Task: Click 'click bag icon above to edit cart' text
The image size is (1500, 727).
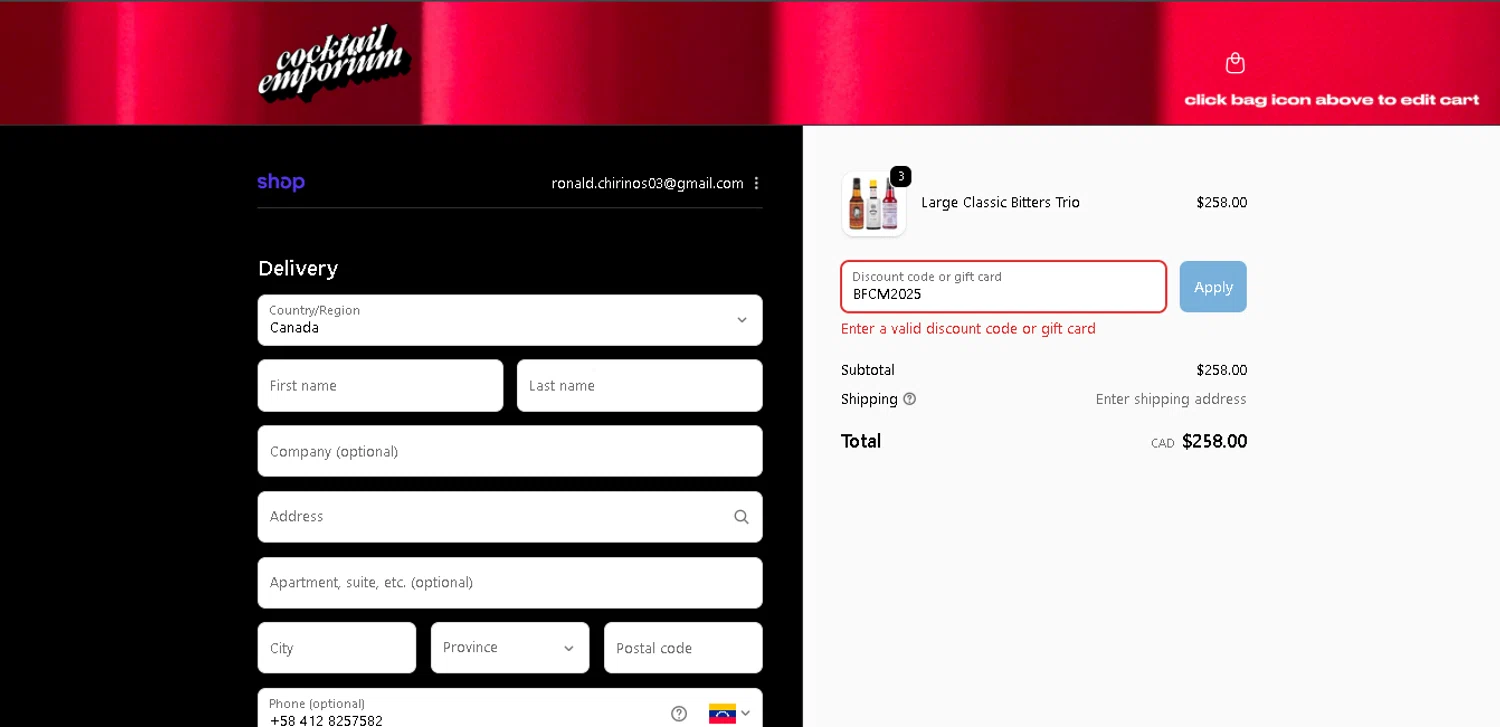Action: point(1332,100)
